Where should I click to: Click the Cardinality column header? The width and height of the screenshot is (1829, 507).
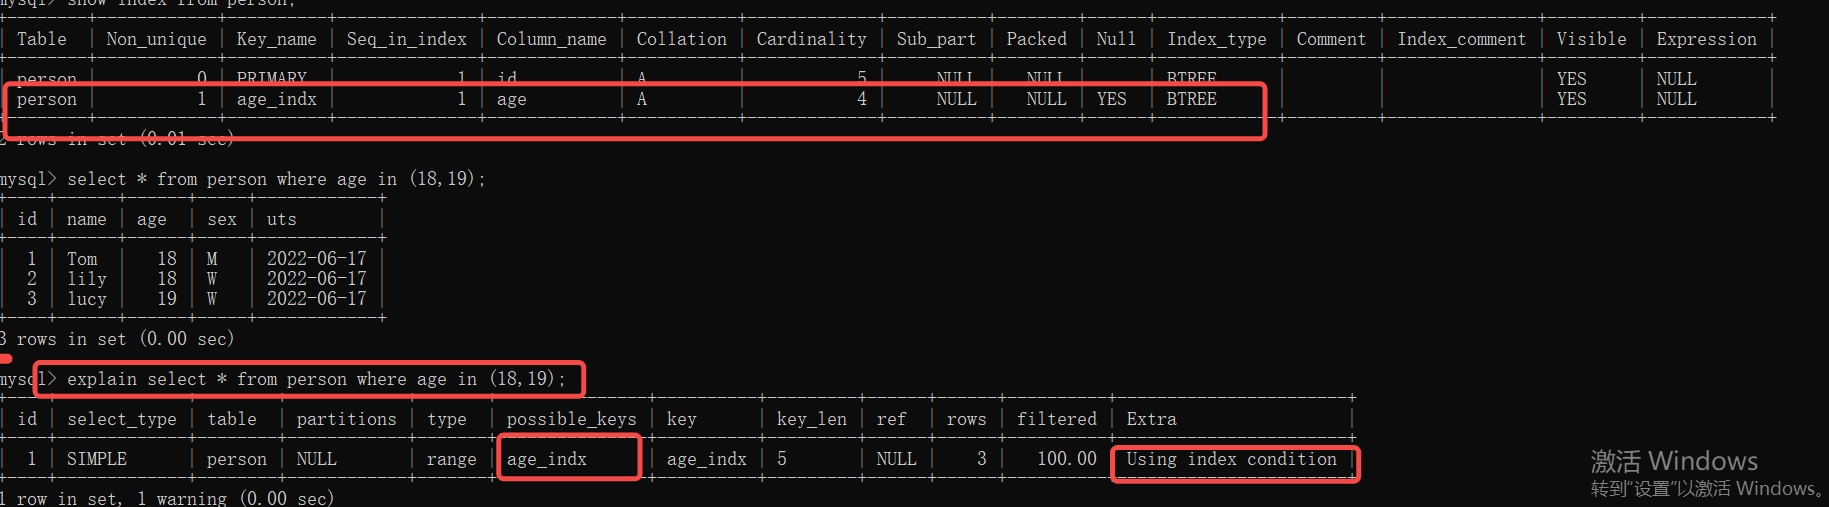tap(811, 39)
